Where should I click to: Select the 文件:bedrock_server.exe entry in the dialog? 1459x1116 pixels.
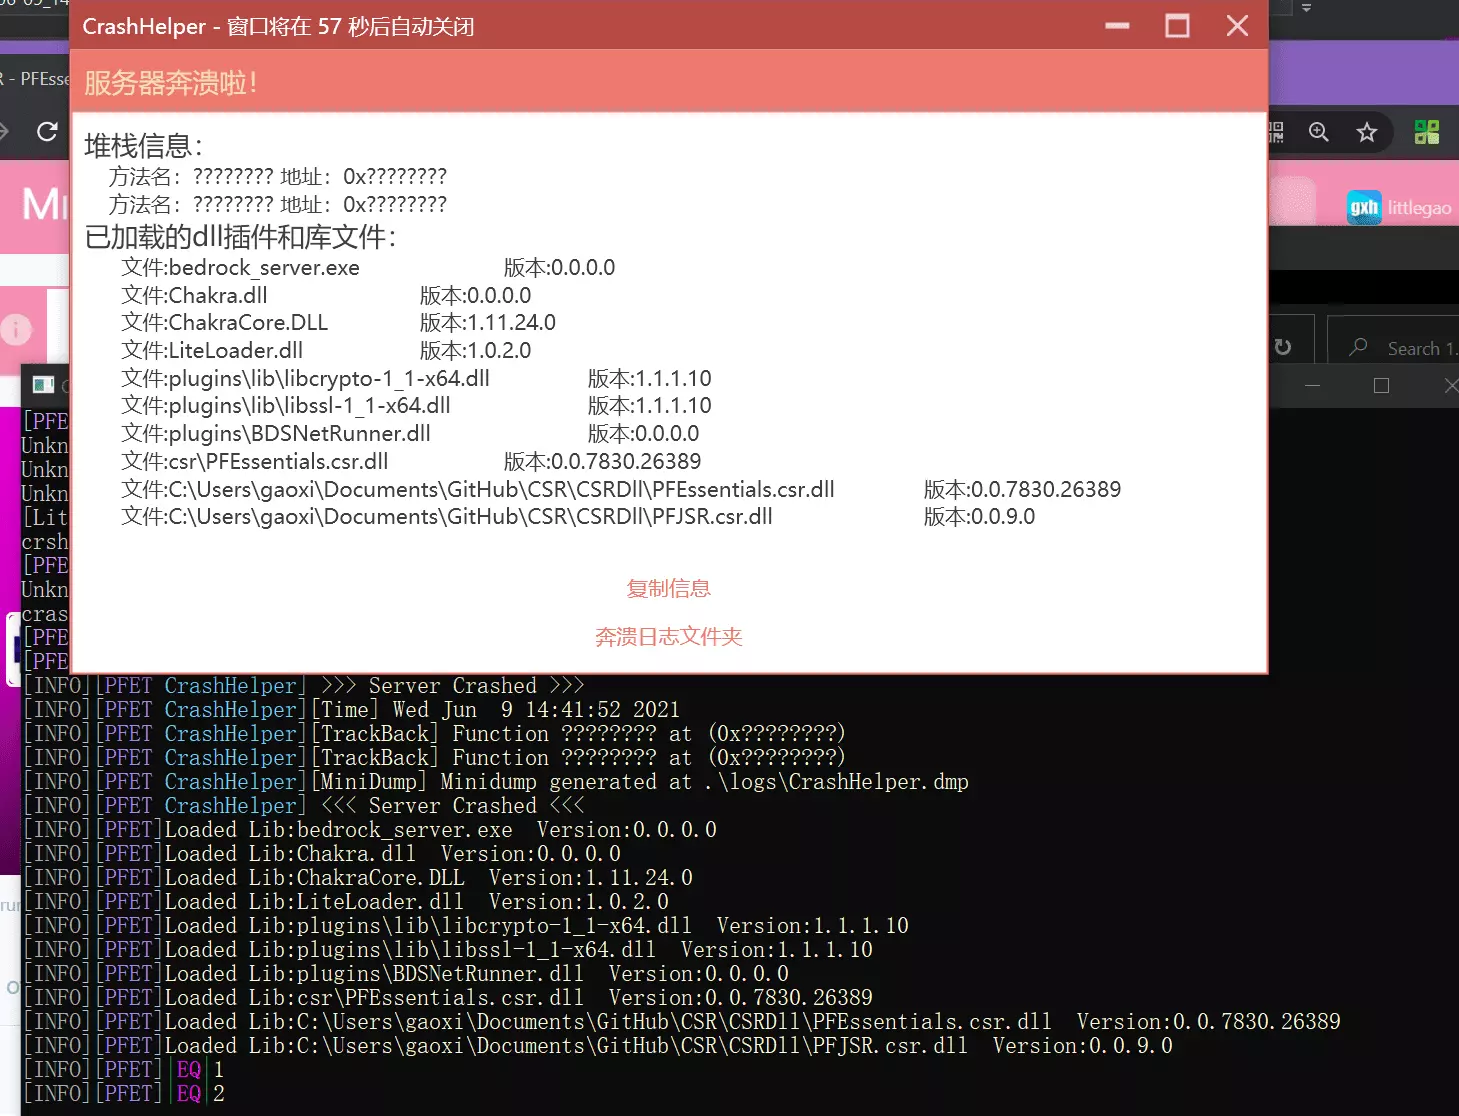[x=240, y=268]
